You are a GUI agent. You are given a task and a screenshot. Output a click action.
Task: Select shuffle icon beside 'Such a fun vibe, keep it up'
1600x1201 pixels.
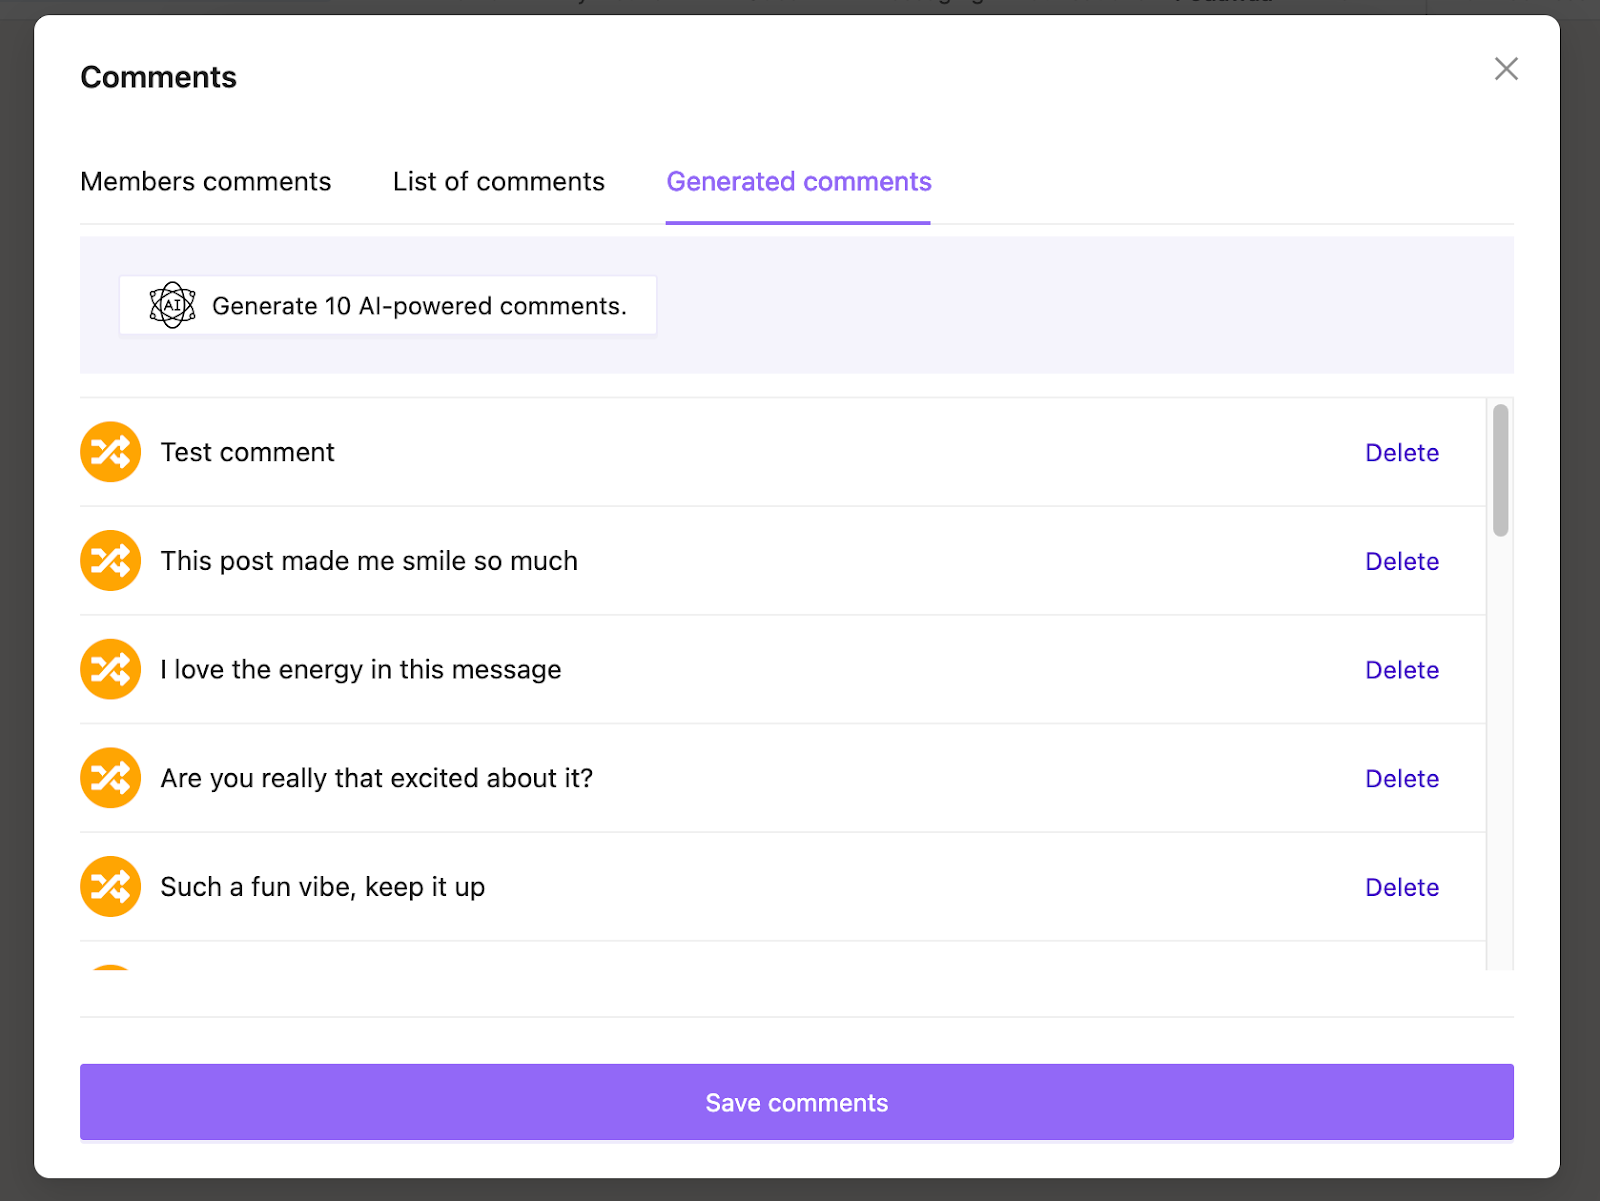tap(110, 886)
